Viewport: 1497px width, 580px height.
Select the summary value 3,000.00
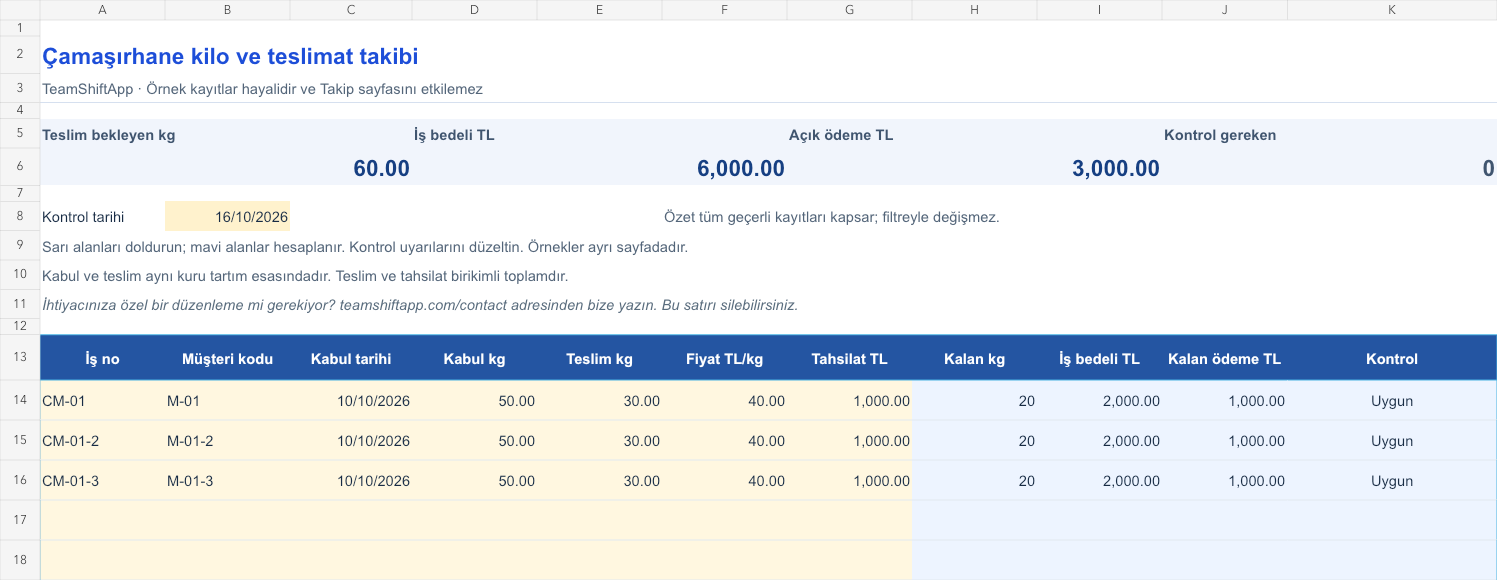point(1116,168)
